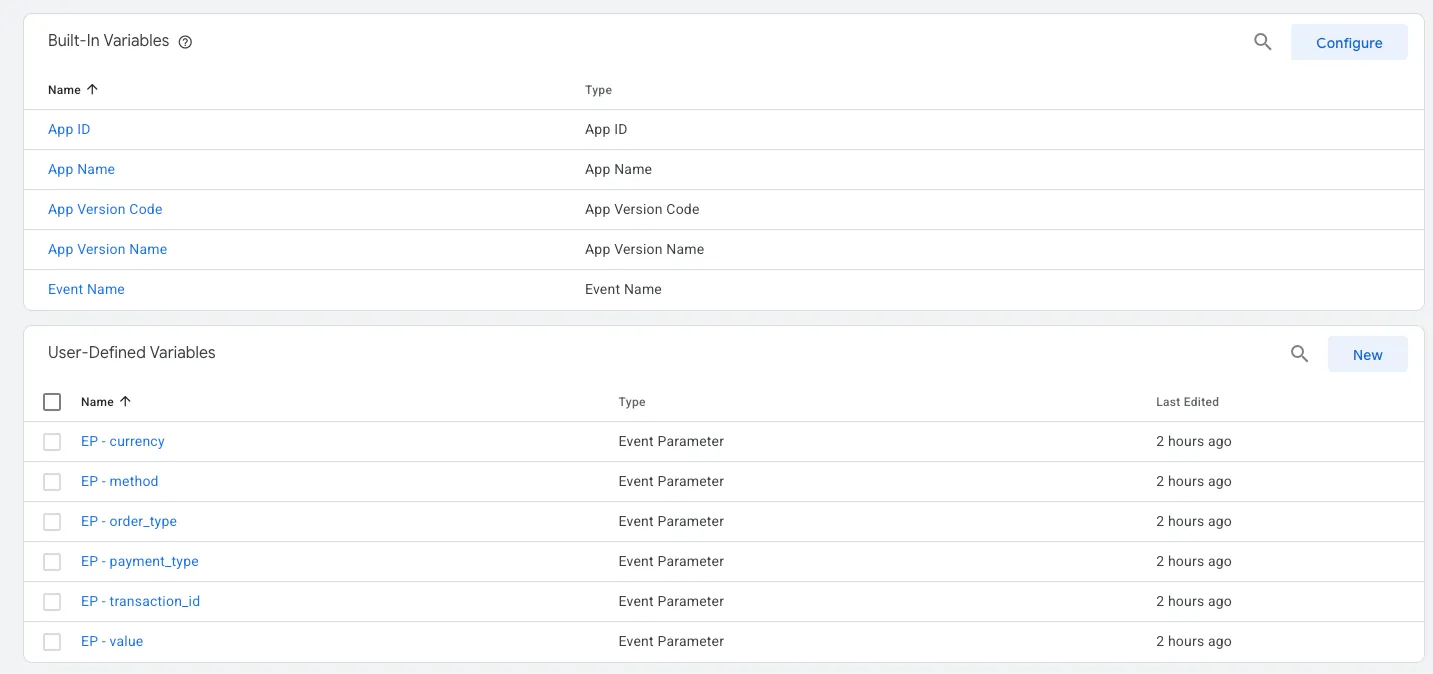The image size is (1433, 674).
Task: Tick the EP - value checkbox
Action: 52,642
